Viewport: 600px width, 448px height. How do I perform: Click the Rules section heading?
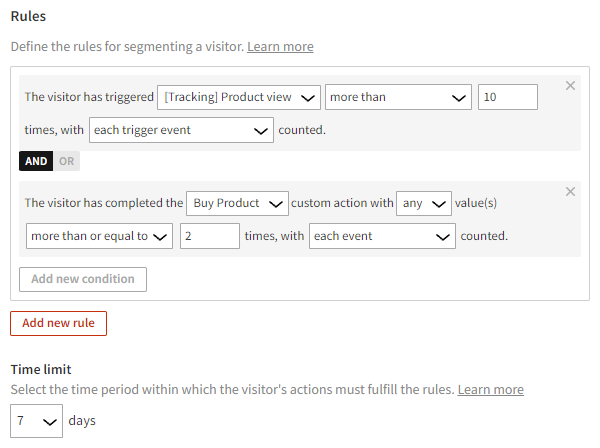click(x=28, y=17)
